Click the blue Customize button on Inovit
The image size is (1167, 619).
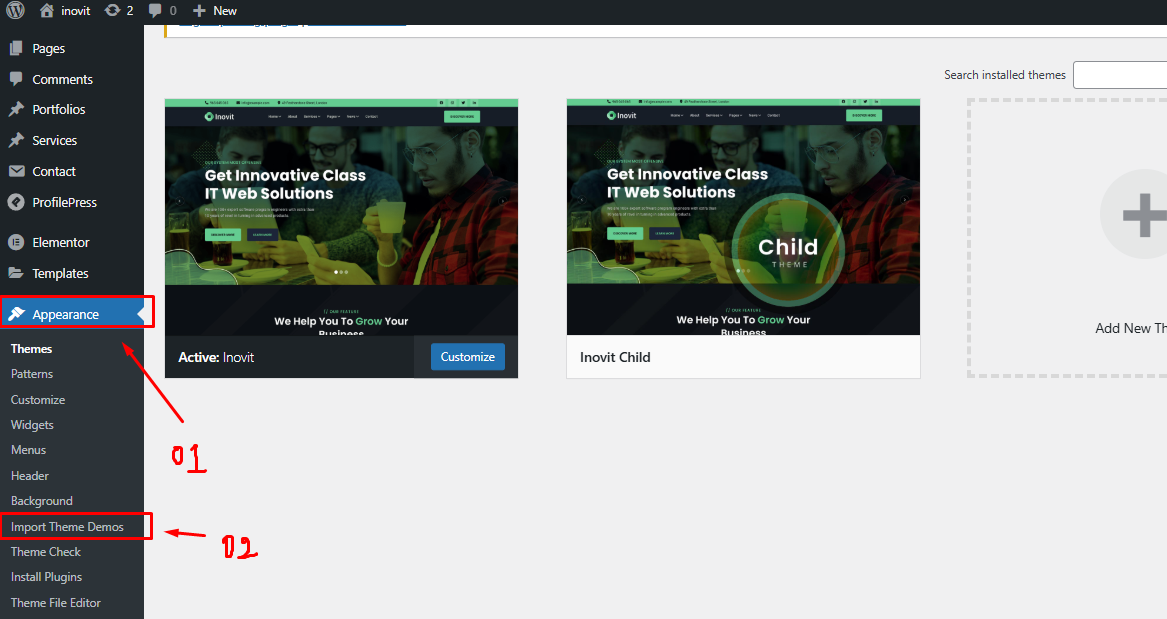coord(467,357)
